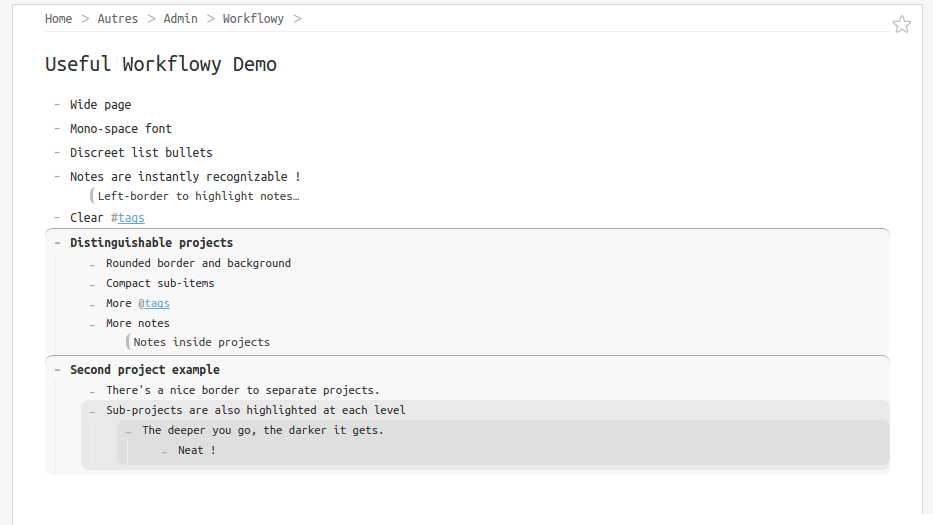Screen dimensions: 933x525
Task: Edit Notes are instantly recognizable ! text
Action: point(185,177)
